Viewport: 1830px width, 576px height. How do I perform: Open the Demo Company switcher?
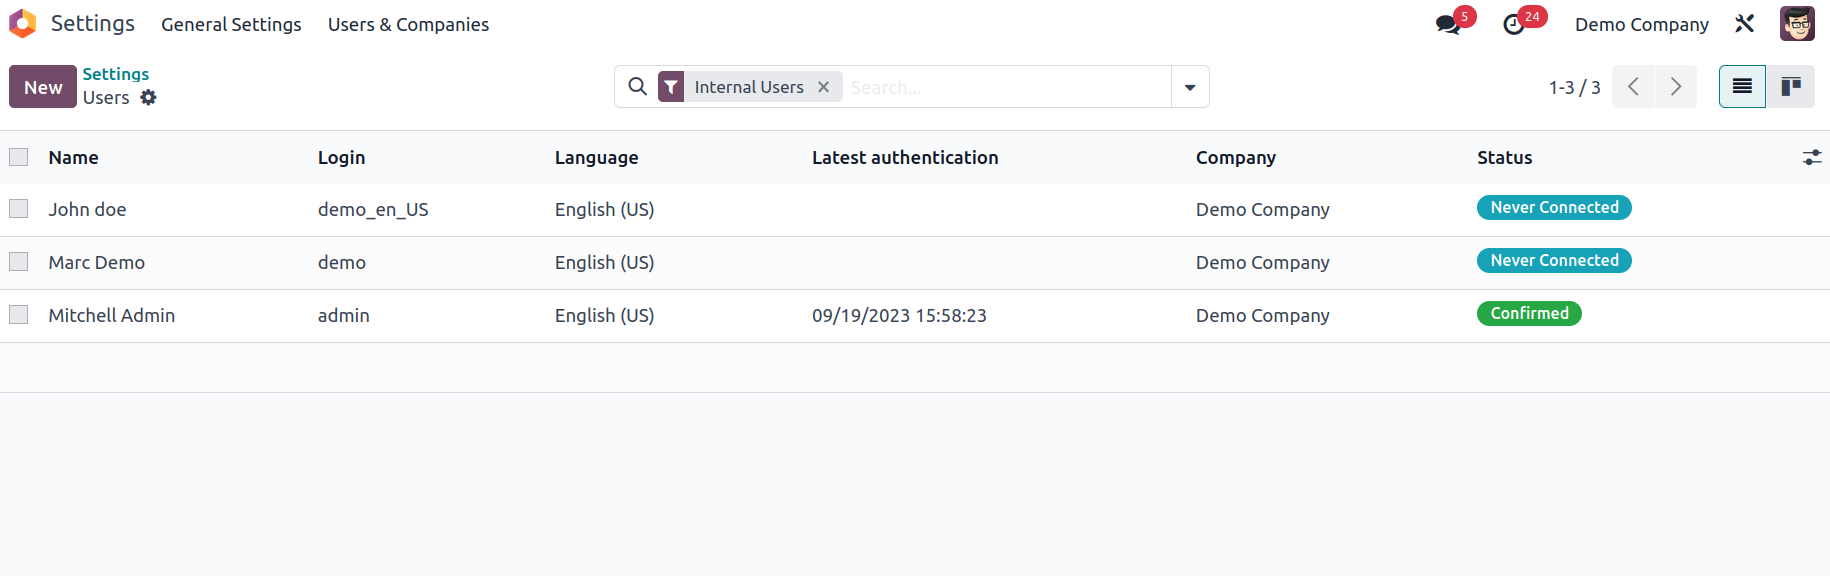point(1642,25)
